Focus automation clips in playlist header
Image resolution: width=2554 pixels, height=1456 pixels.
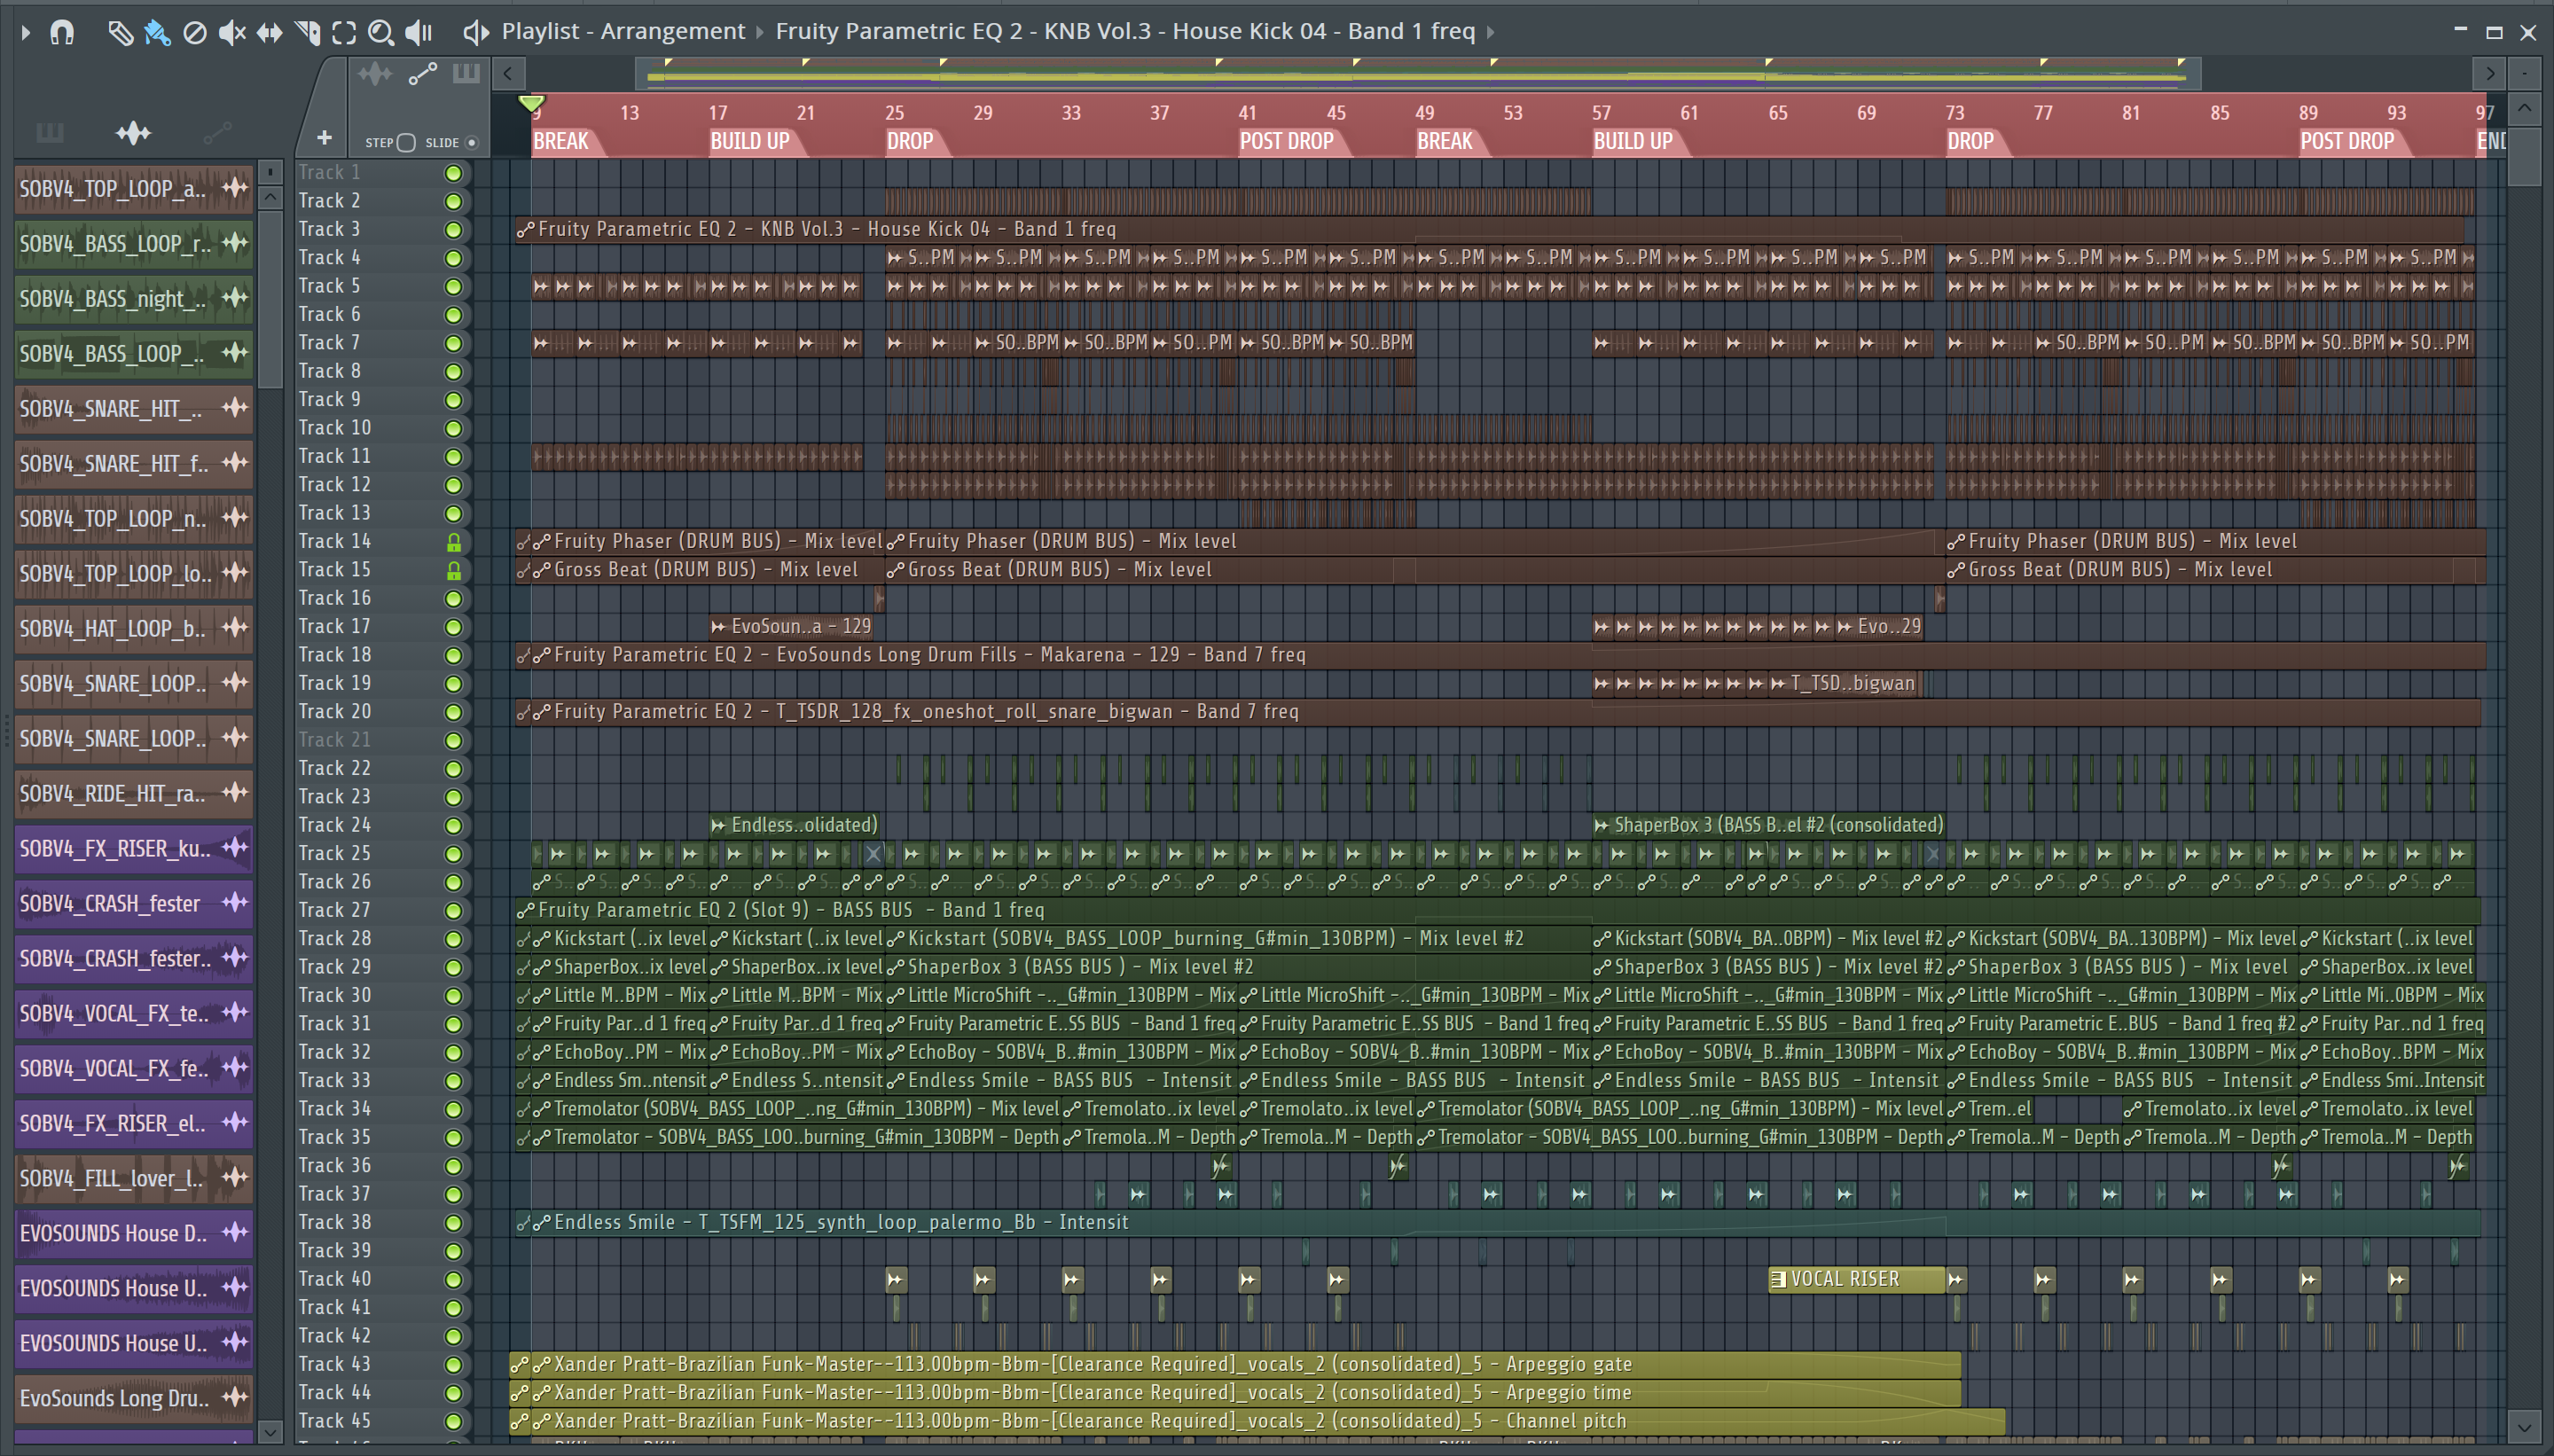tap(422, 73)
